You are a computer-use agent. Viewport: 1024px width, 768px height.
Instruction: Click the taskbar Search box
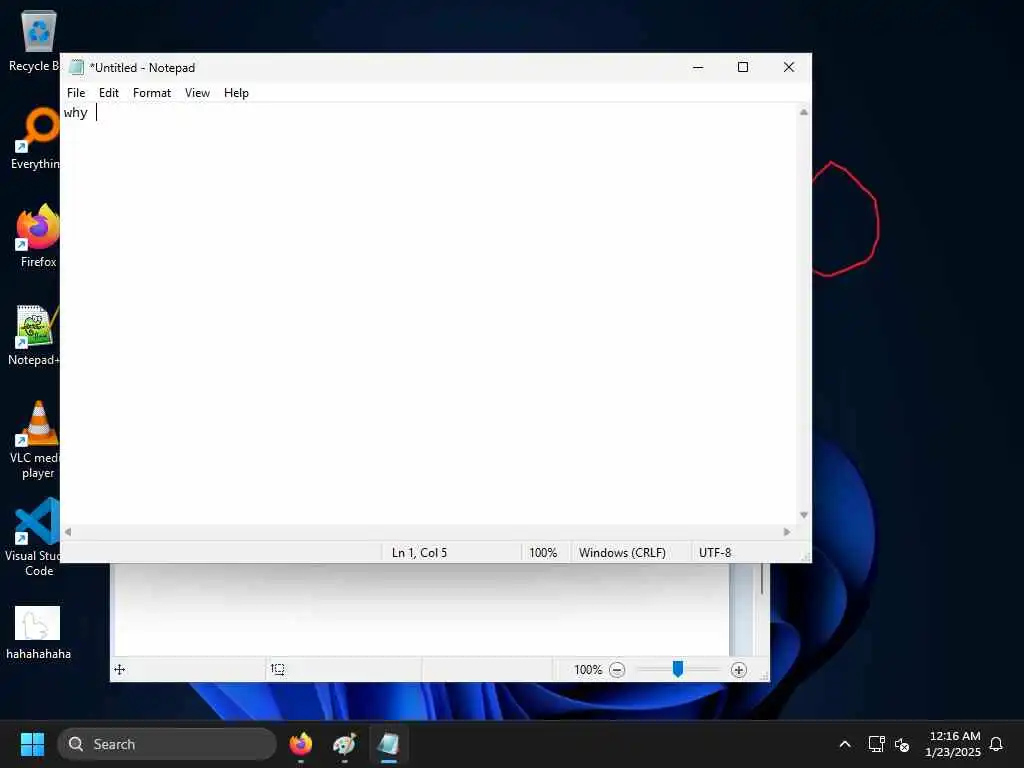tap(167, 744)
